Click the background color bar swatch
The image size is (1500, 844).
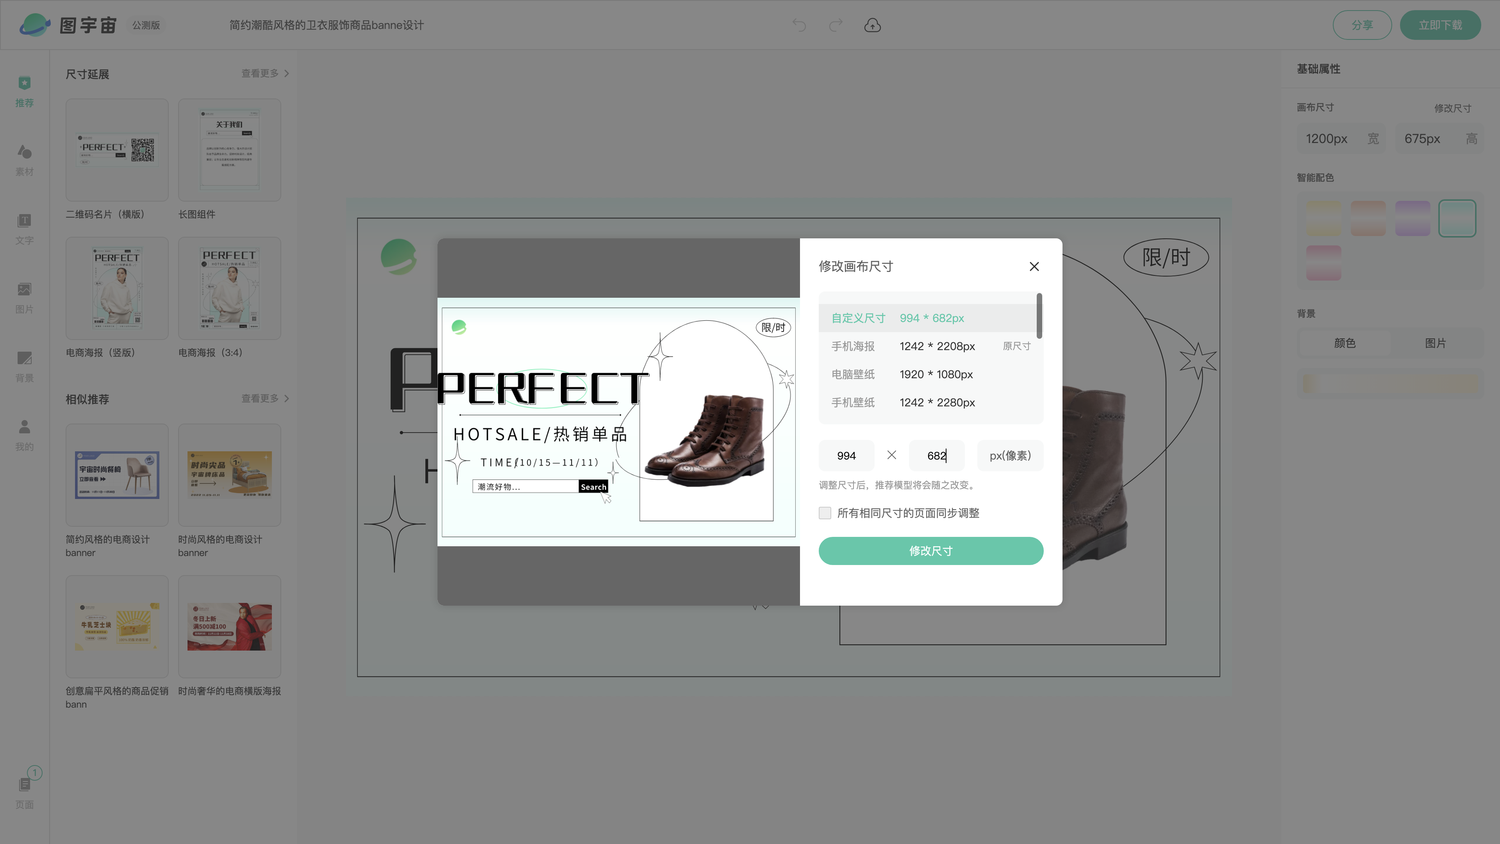coord(1390,383)
